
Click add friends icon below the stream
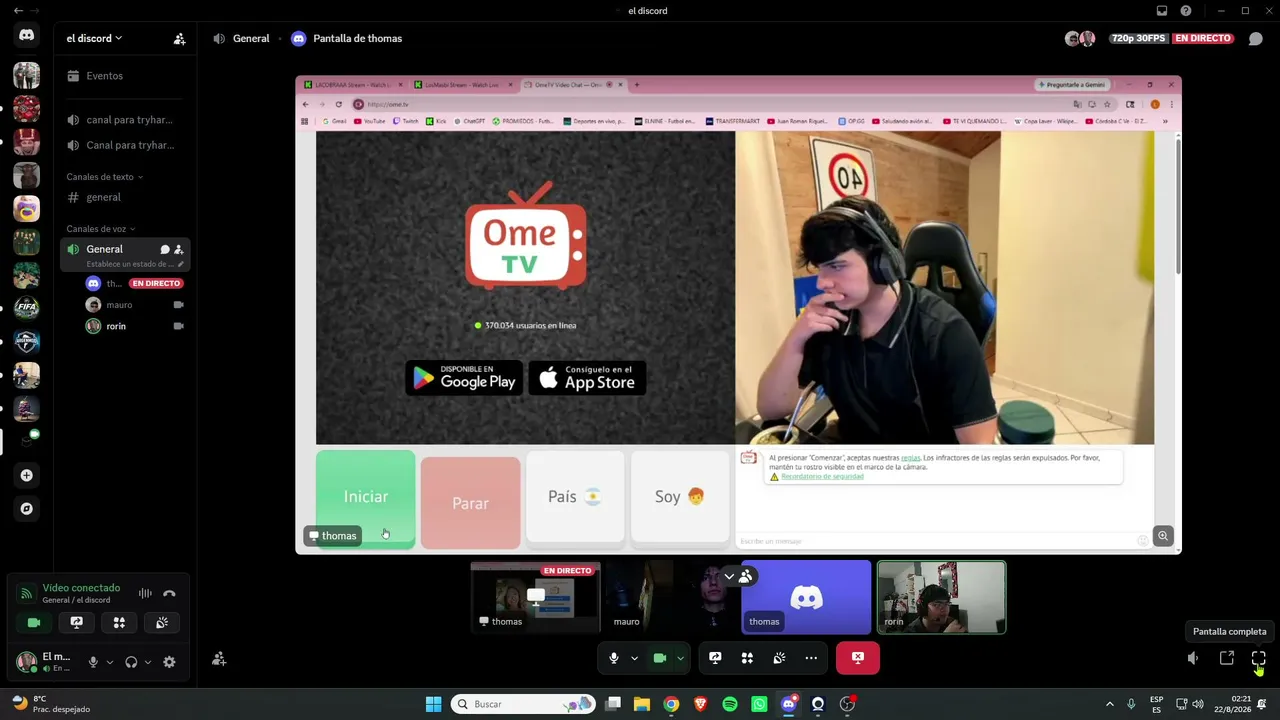[x=219, y=659]
